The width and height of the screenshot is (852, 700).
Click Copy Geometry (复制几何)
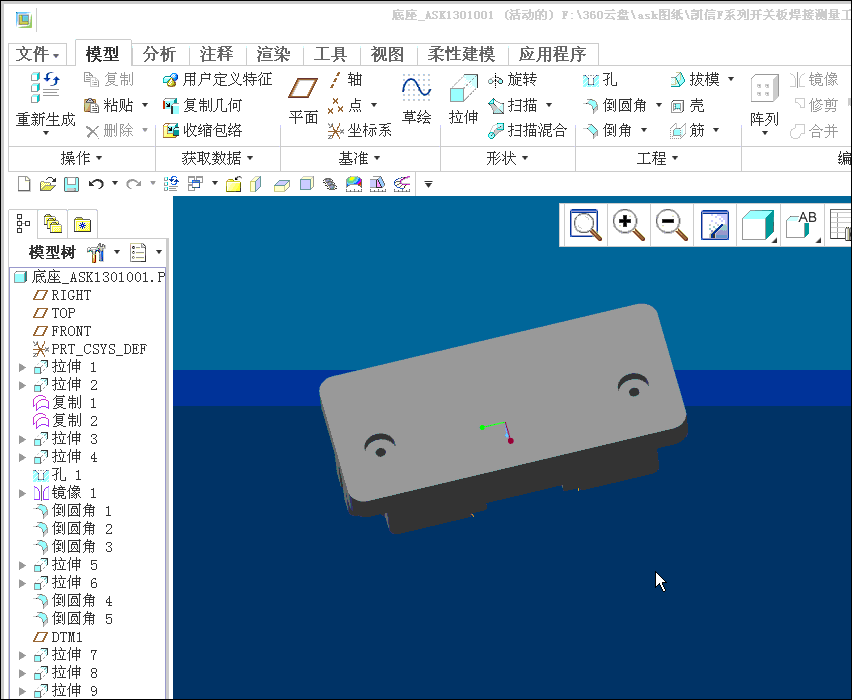[x=202, y=105]
